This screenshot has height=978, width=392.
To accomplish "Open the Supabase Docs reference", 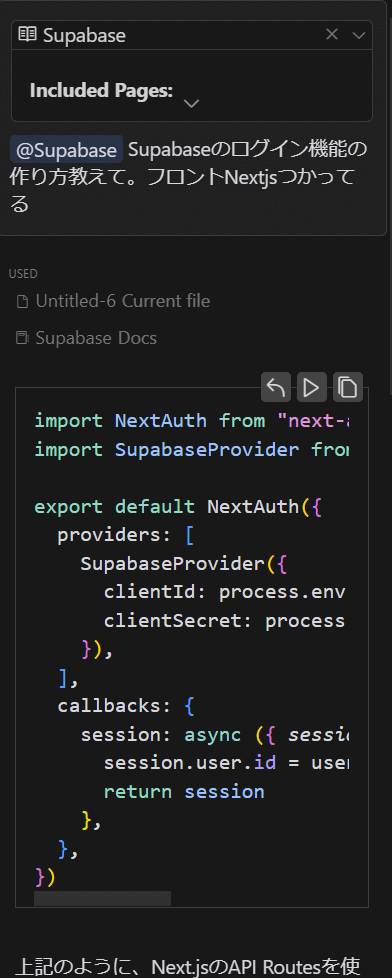I will [86, 338].
